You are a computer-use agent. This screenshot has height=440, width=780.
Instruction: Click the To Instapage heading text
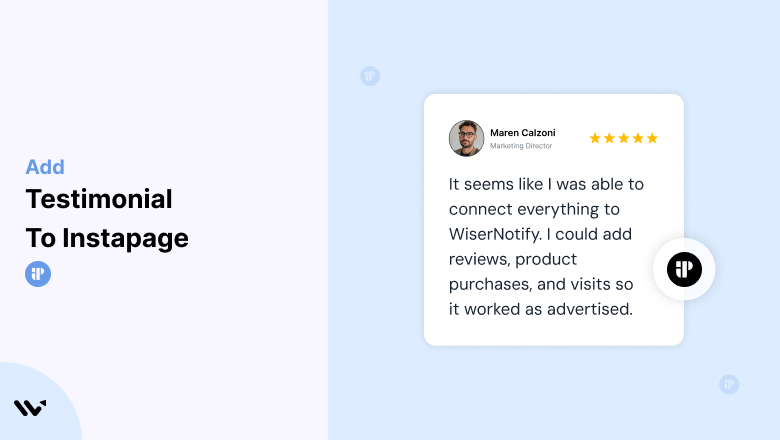pyautogui.click(x=107, y=238)
